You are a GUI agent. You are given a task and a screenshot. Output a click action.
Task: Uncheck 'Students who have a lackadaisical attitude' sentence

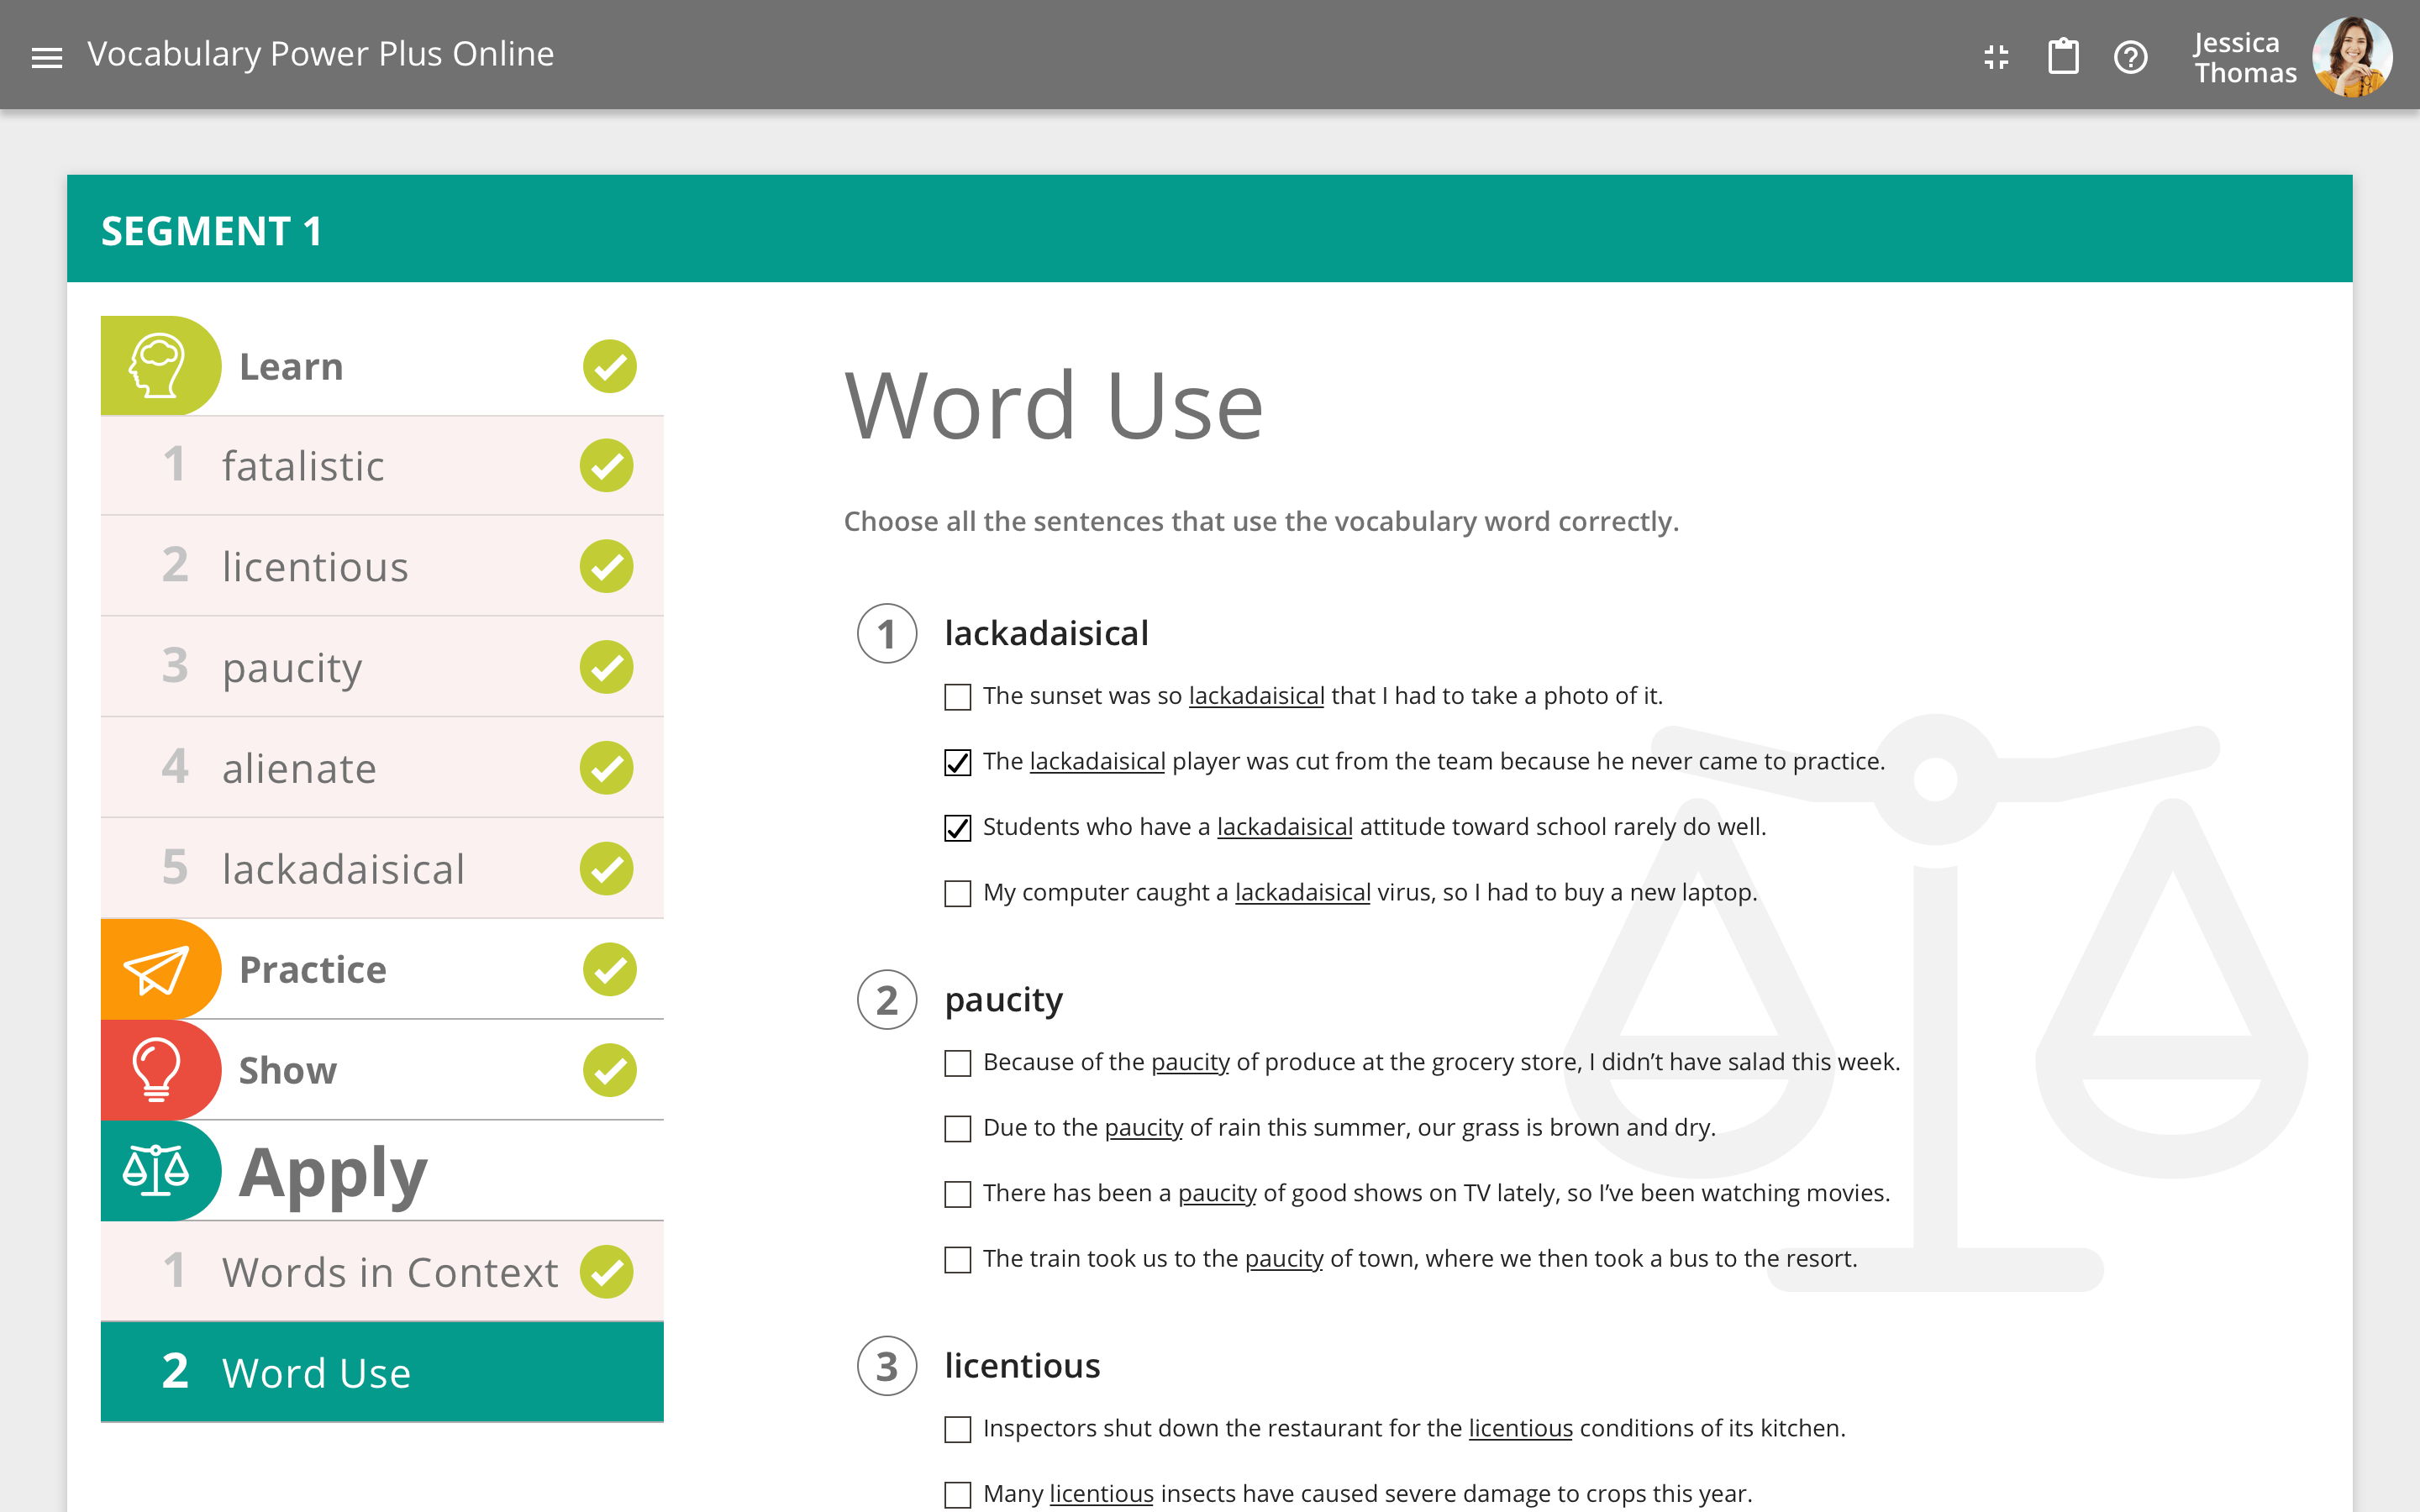tap(958, 828)
